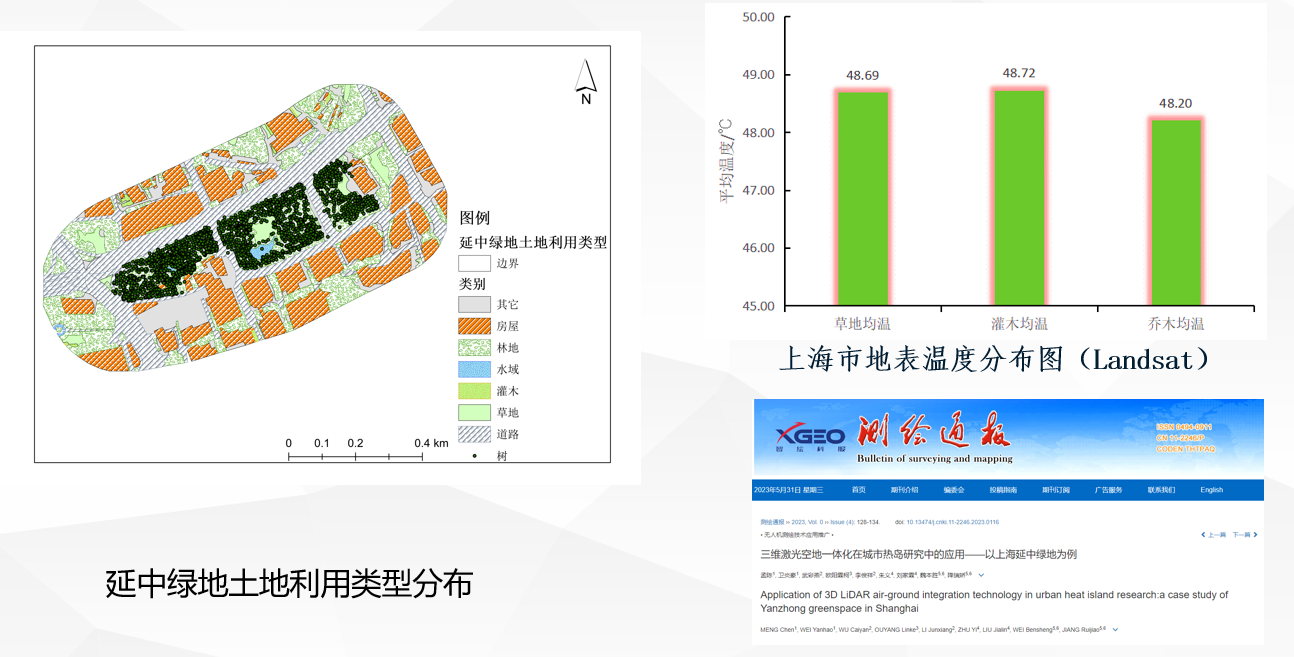
Task: Click the 草地均温 bar labeled 48.69
Action: tap(862, 198)
